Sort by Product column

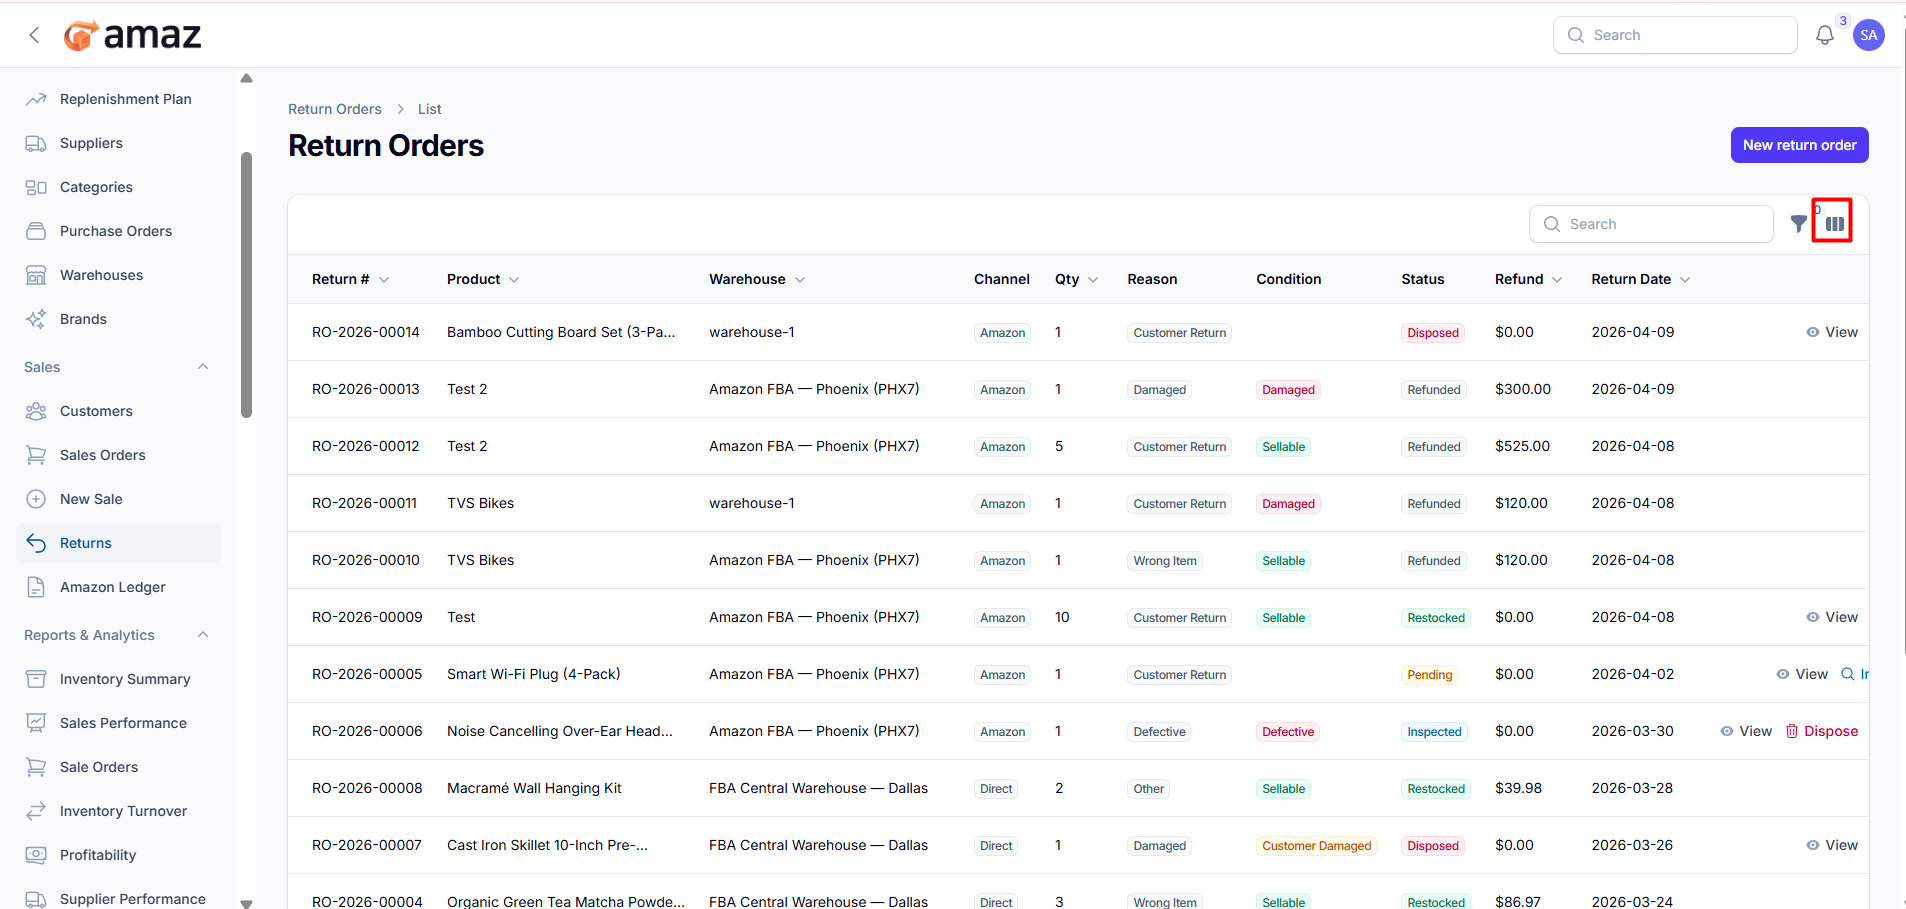point(483,279)
